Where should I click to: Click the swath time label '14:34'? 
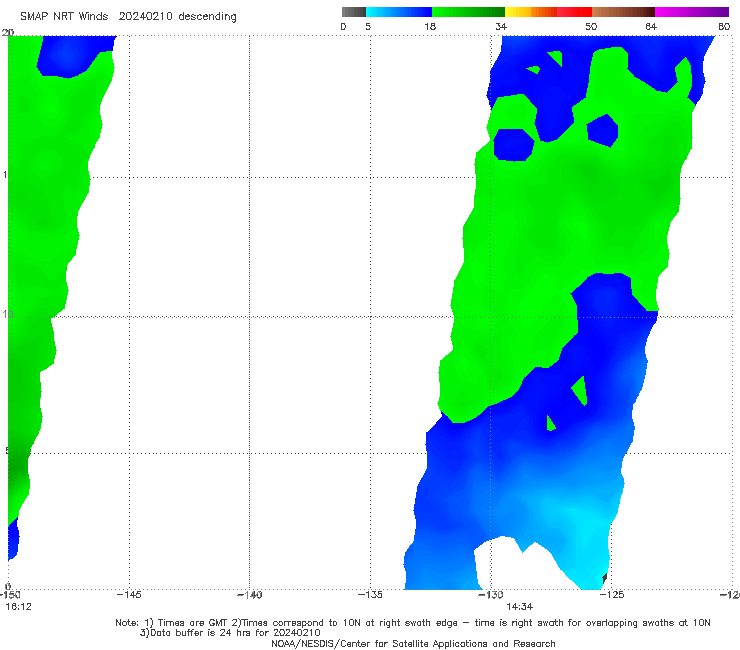pos(520,607)
